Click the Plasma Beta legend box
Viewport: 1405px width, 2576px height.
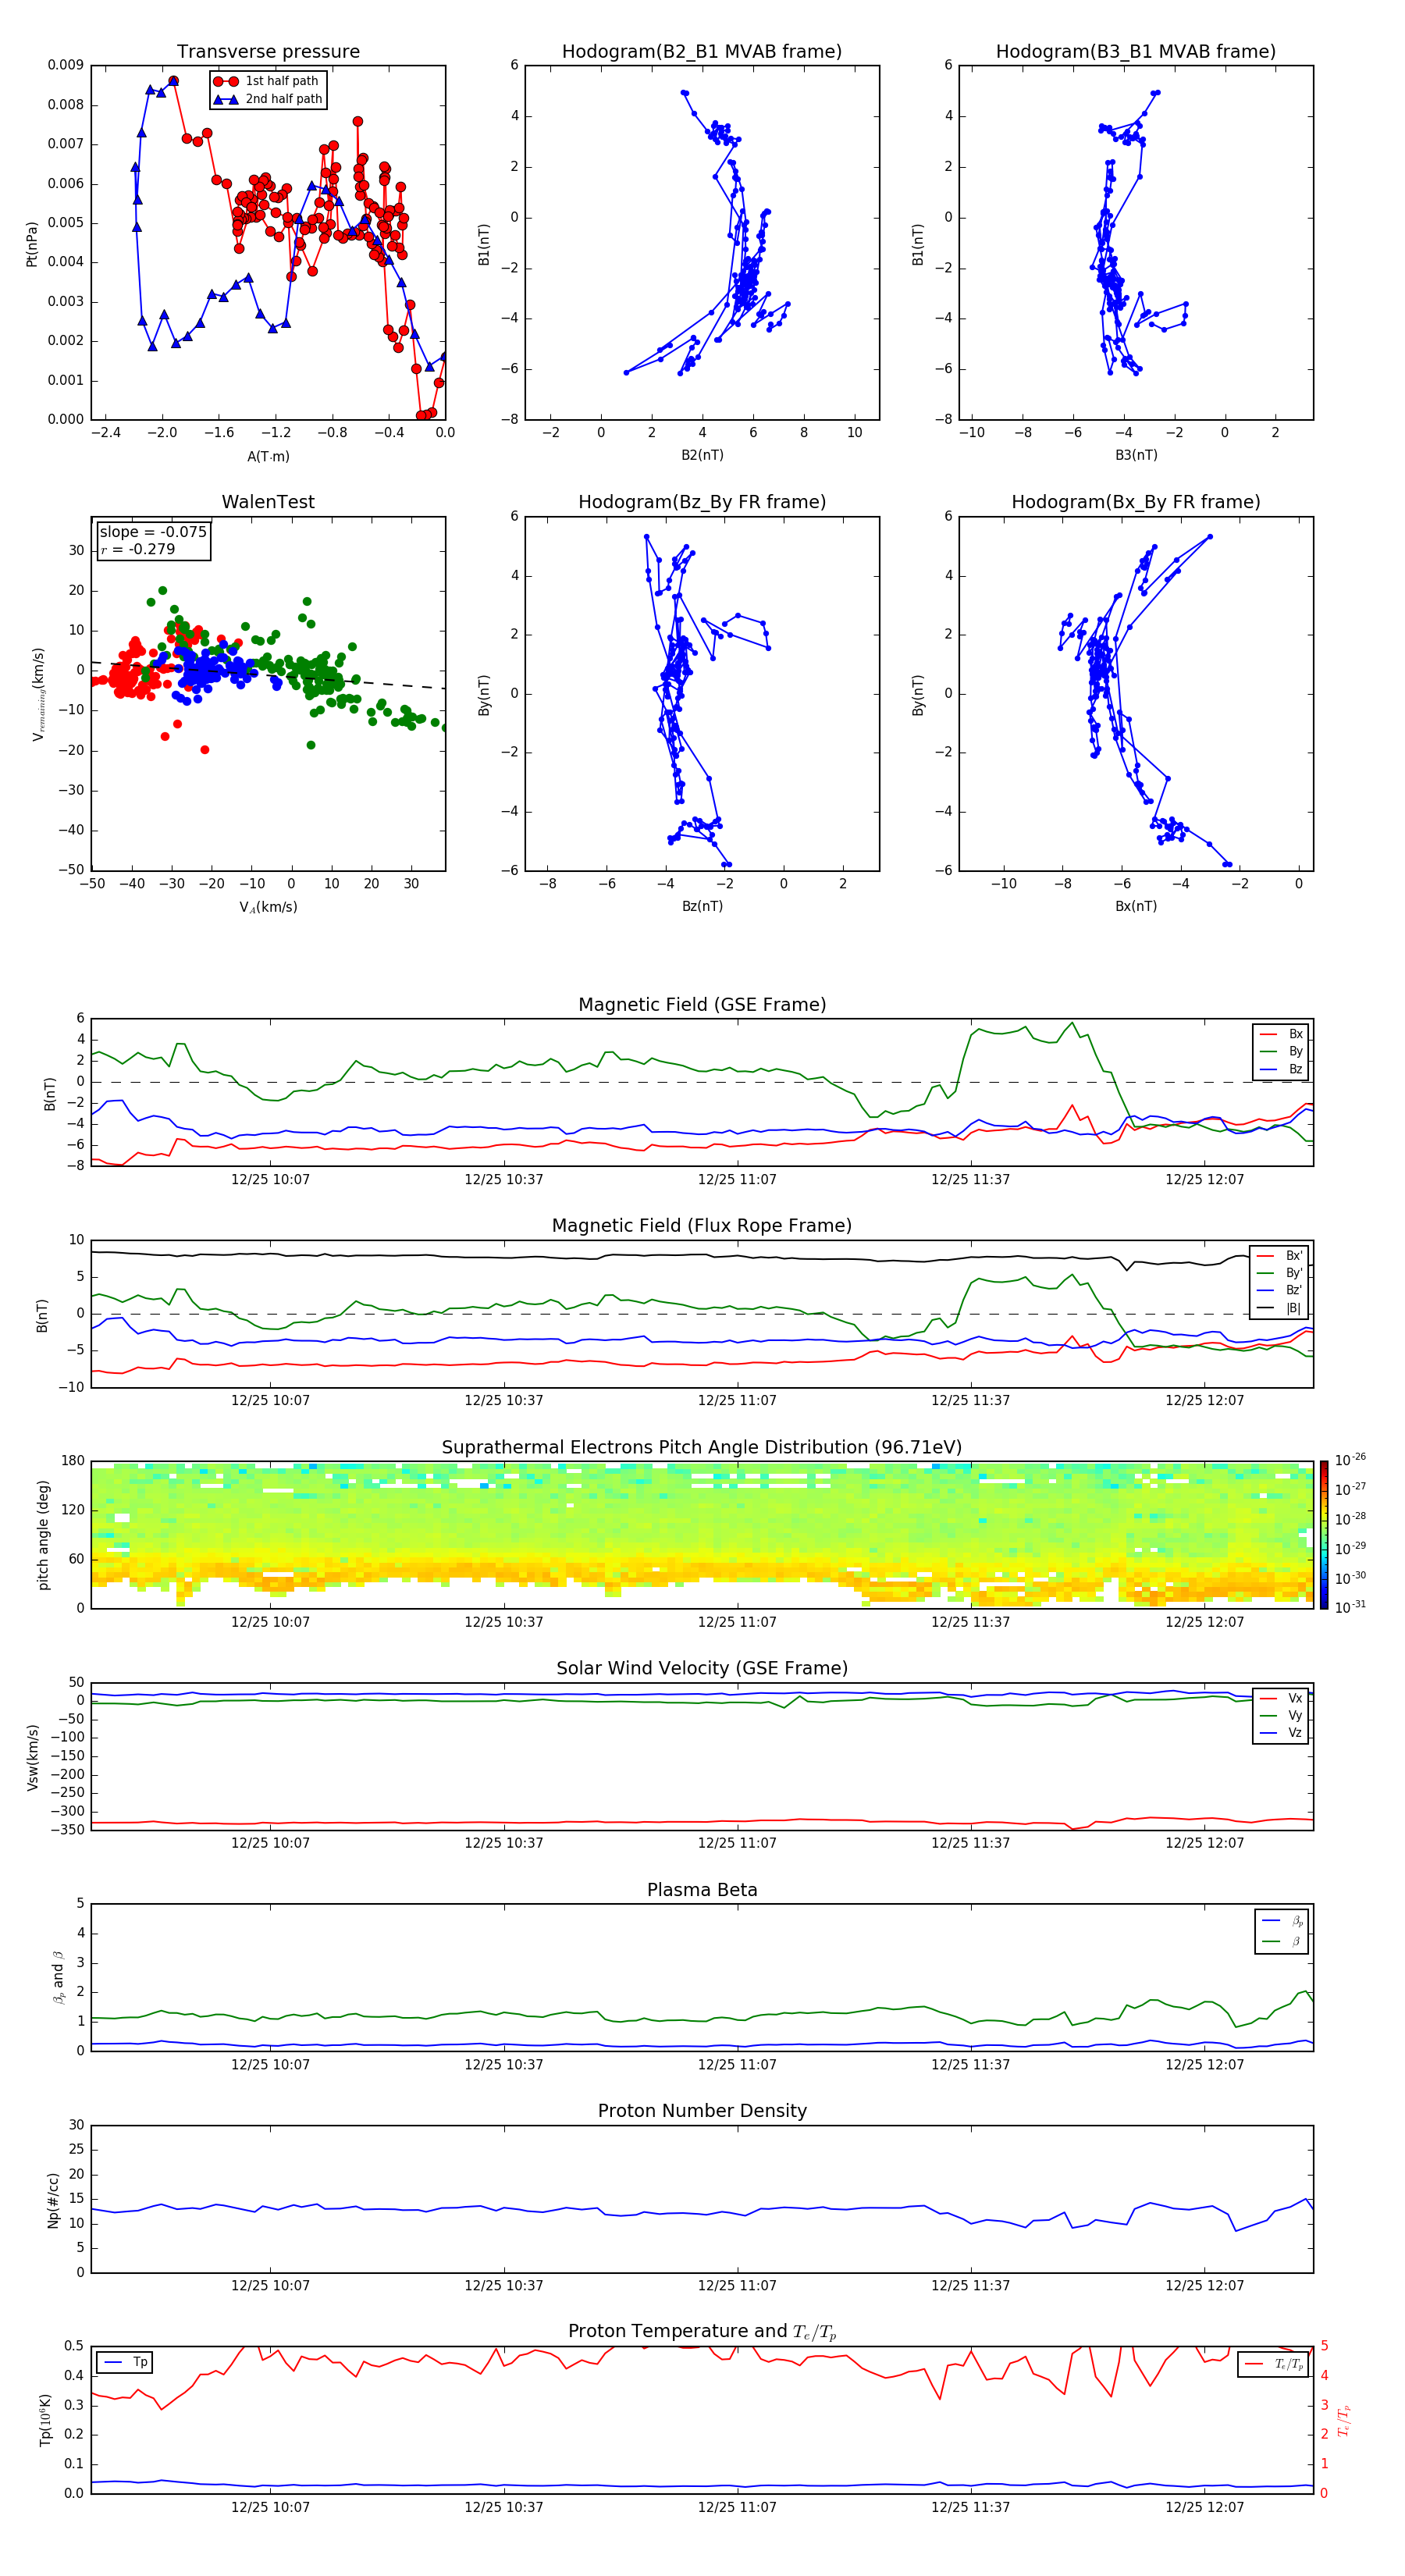point(1283,1931)
